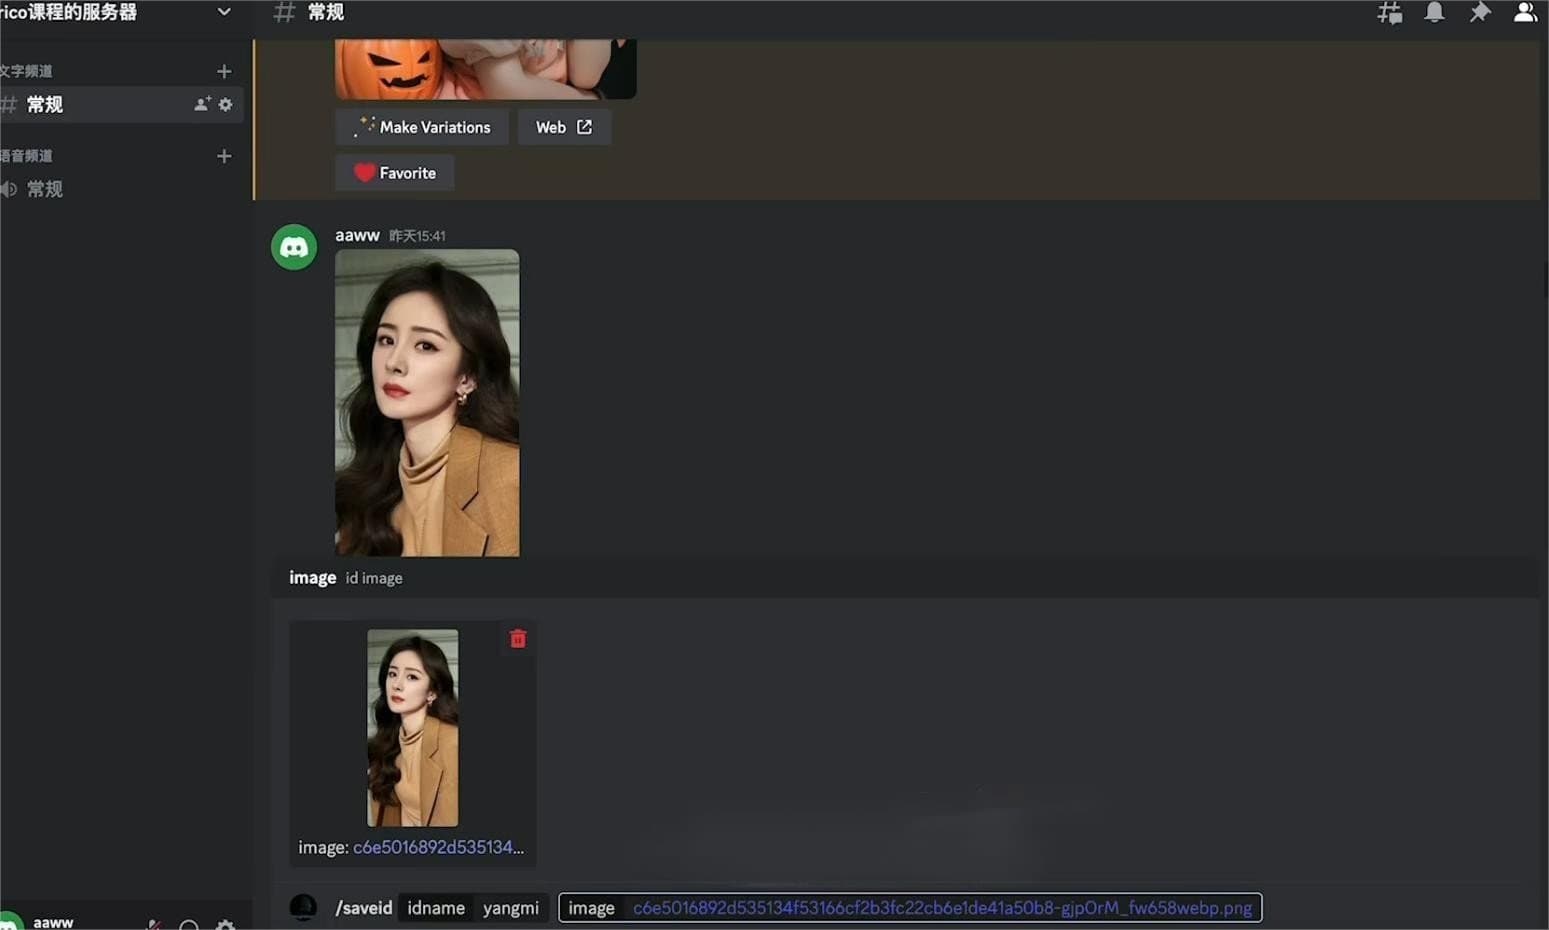Collapse the 语音频道 category
Image resolution: width=1549 pixels, height=930 pixels.
tap(27, 156)
